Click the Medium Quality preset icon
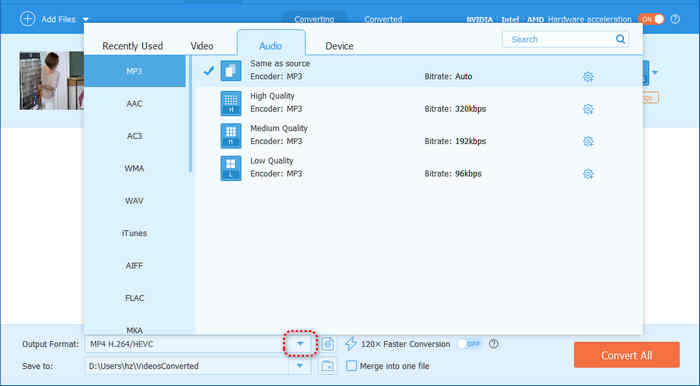Screen dimensions: 700x386 pos(231,136)
